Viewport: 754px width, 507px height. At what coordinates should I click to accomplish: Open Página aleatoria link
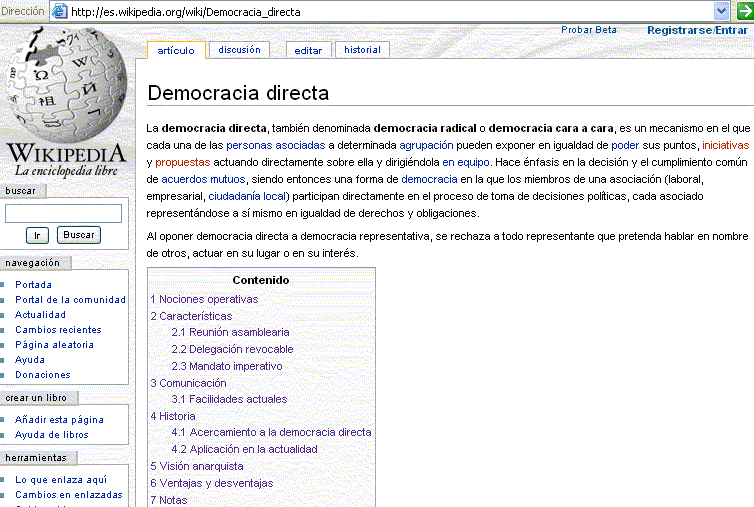pos(54,345)
